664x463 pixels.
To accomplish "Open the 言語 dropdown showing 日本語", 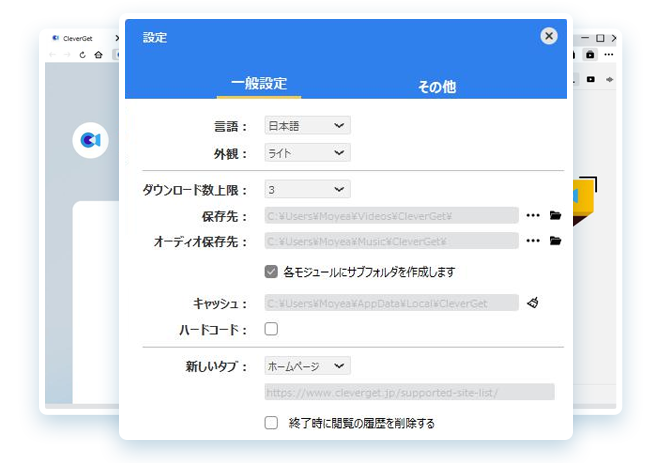I will [x=307, y=125].
